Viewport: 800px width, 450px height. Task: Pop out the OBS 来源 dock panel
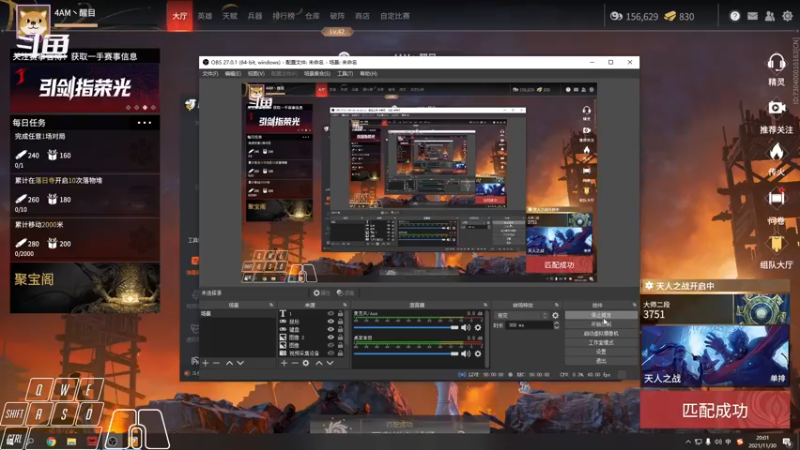coord(345,305)
